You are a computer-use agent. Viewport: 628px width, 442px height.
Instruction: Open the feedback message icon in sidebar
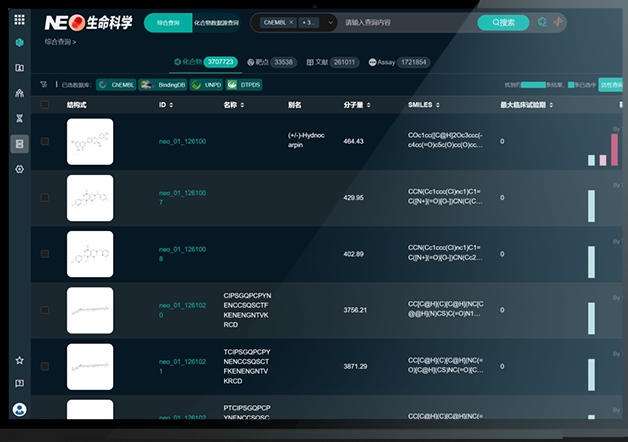point(19,384)
